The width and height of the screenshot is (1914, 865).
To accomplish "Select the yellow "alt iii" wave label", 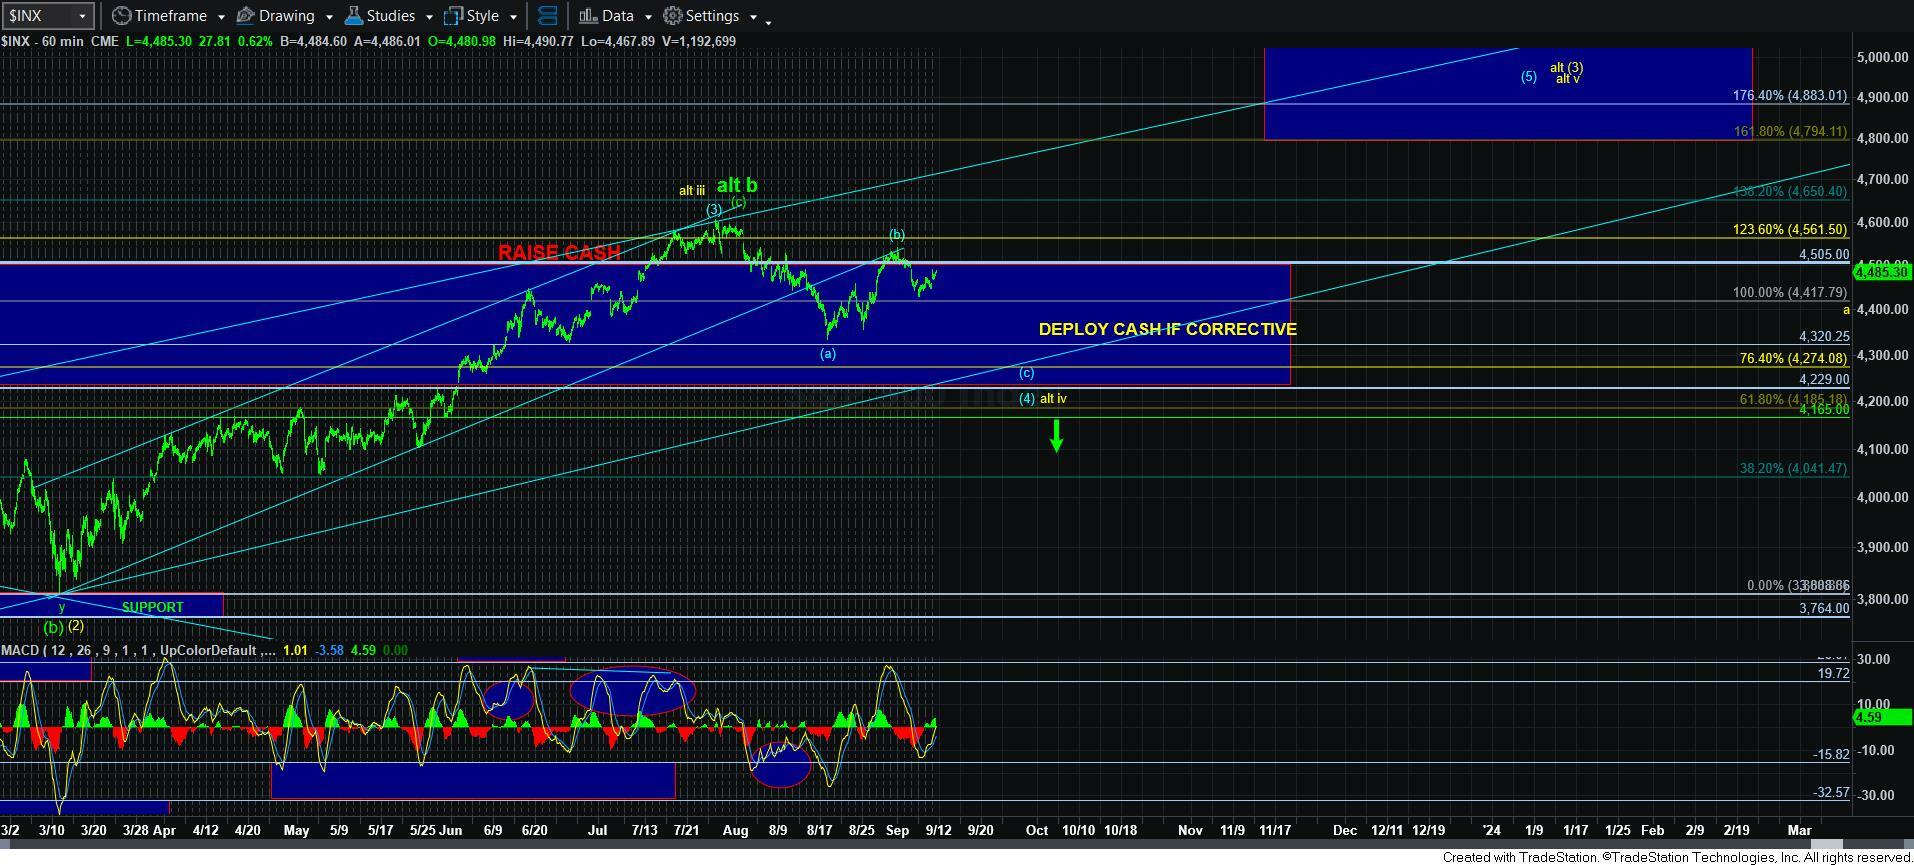I will (x=692, y=190).
